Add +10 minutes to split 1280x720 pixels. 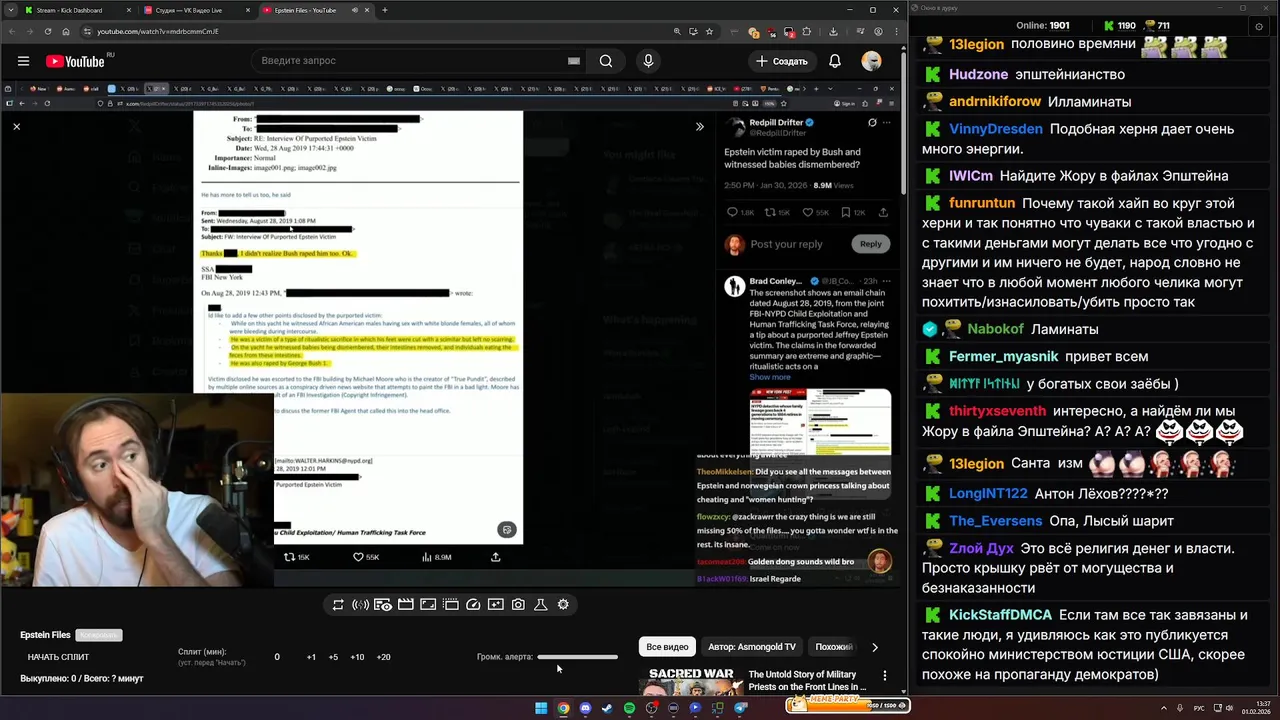(357, 657)
